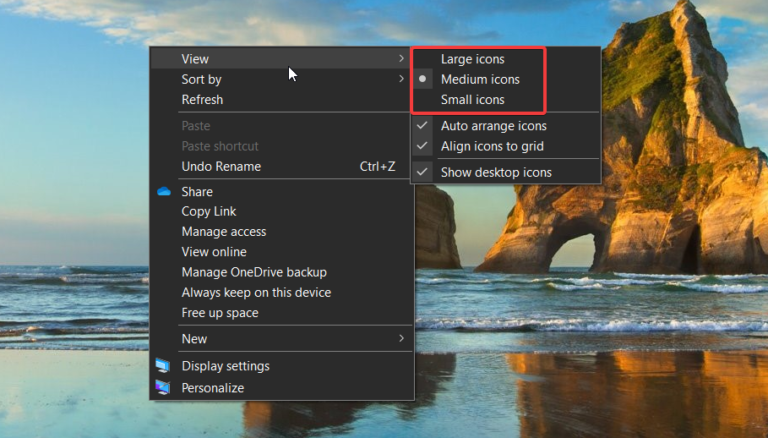Open Manage access option
Viewport: 768px width, 438px height.
click(223, 232)
